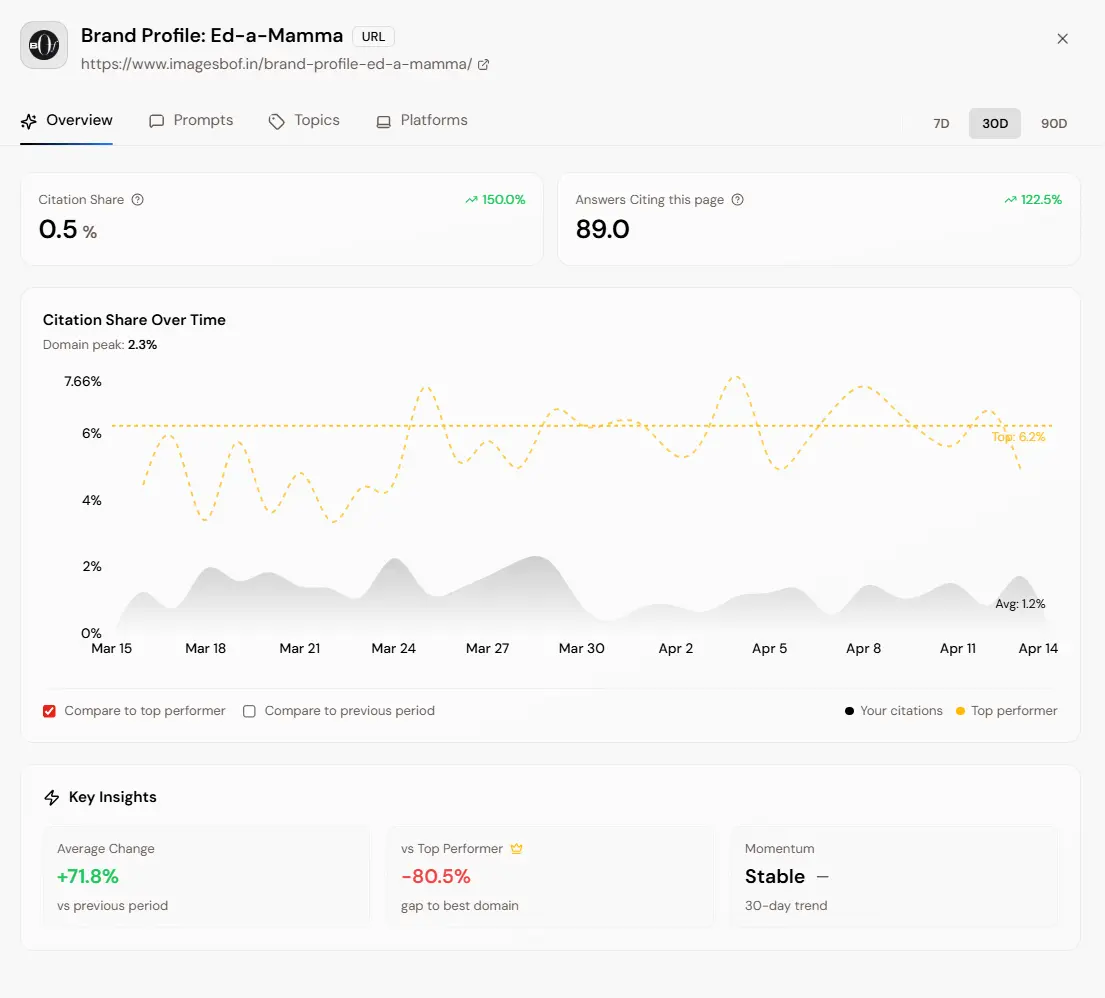Click the 7.66% axis label
This screenshot has width=1105, height=998.
click(82, 382)
